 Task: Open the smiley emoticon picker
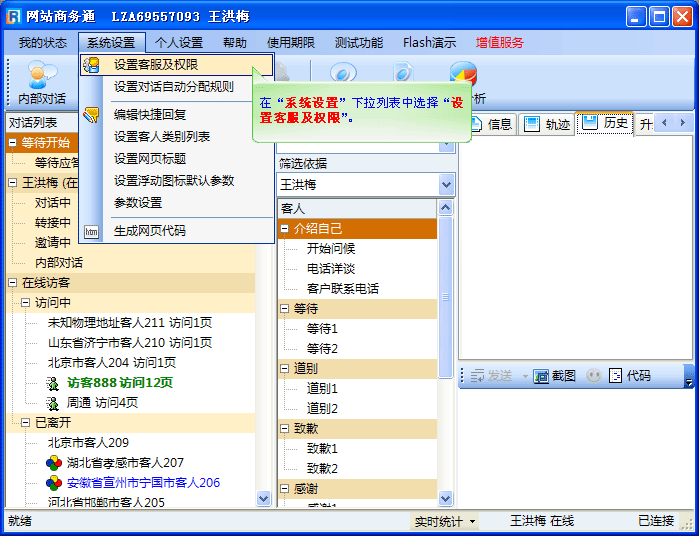594,376
